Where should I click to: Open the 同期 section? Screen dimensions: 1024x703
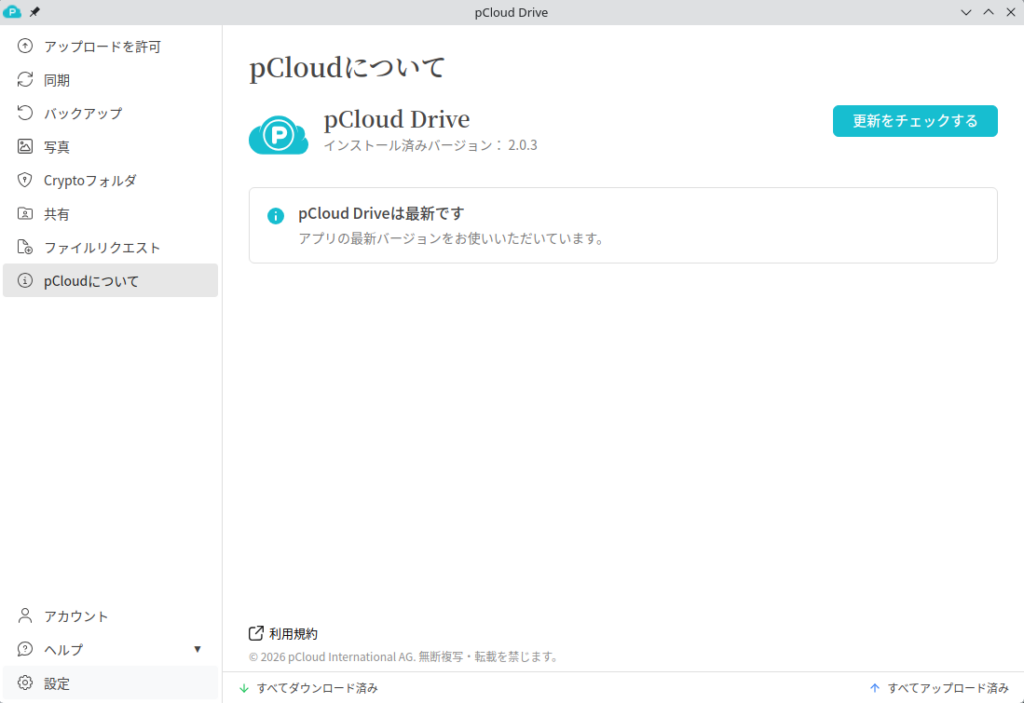coord(57,80)
